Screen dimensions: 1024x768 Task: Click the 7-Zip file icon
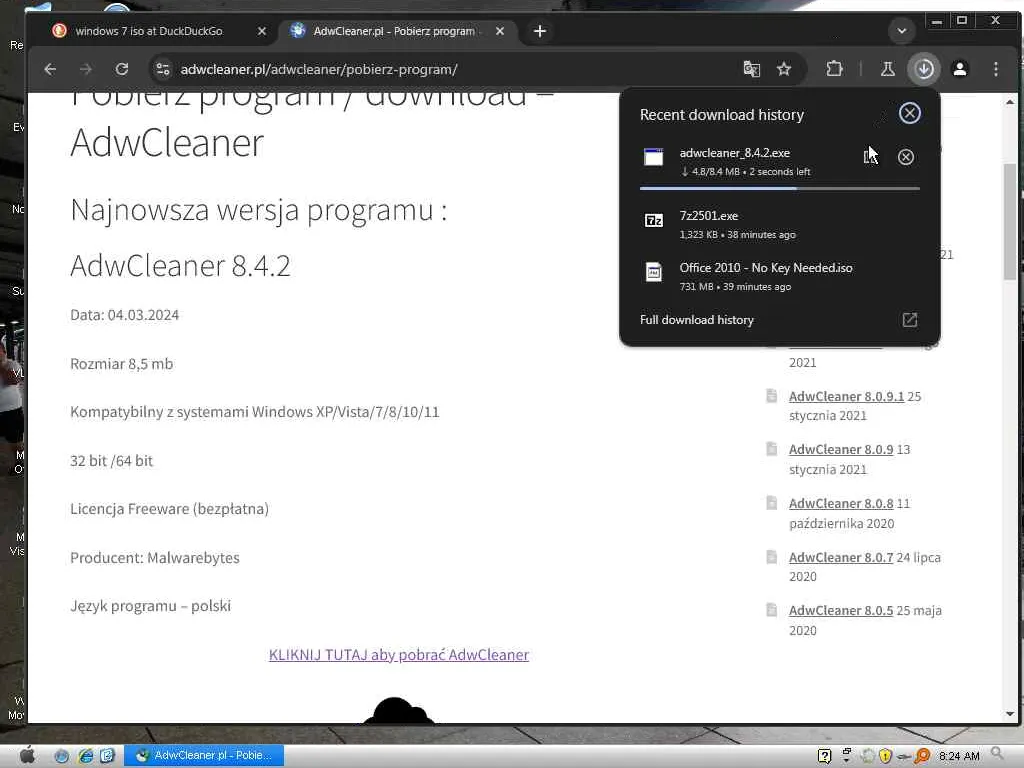pos(654,220)
